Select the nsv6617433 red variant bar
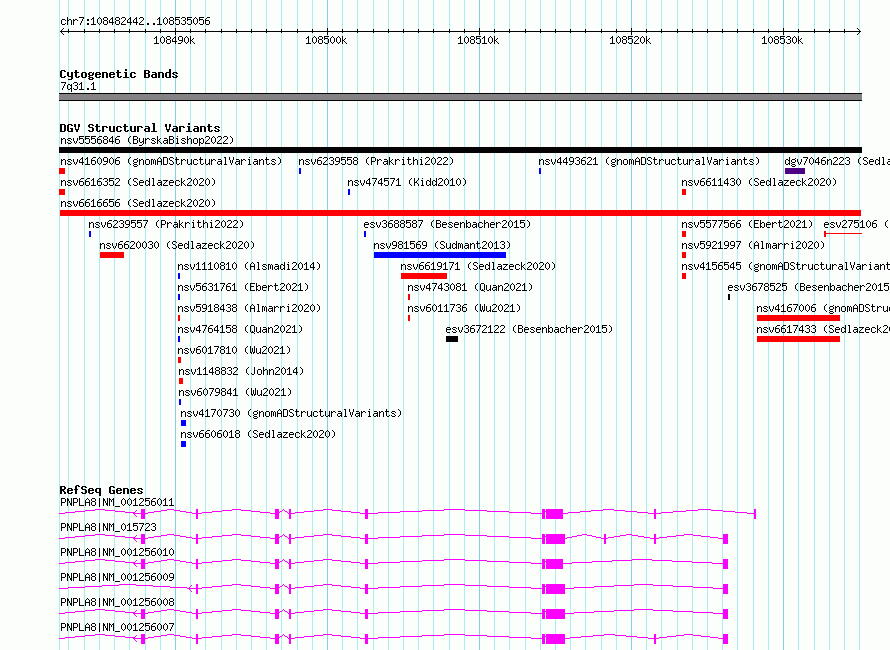This screenshot has height=650, width=890. coord(798,339)
